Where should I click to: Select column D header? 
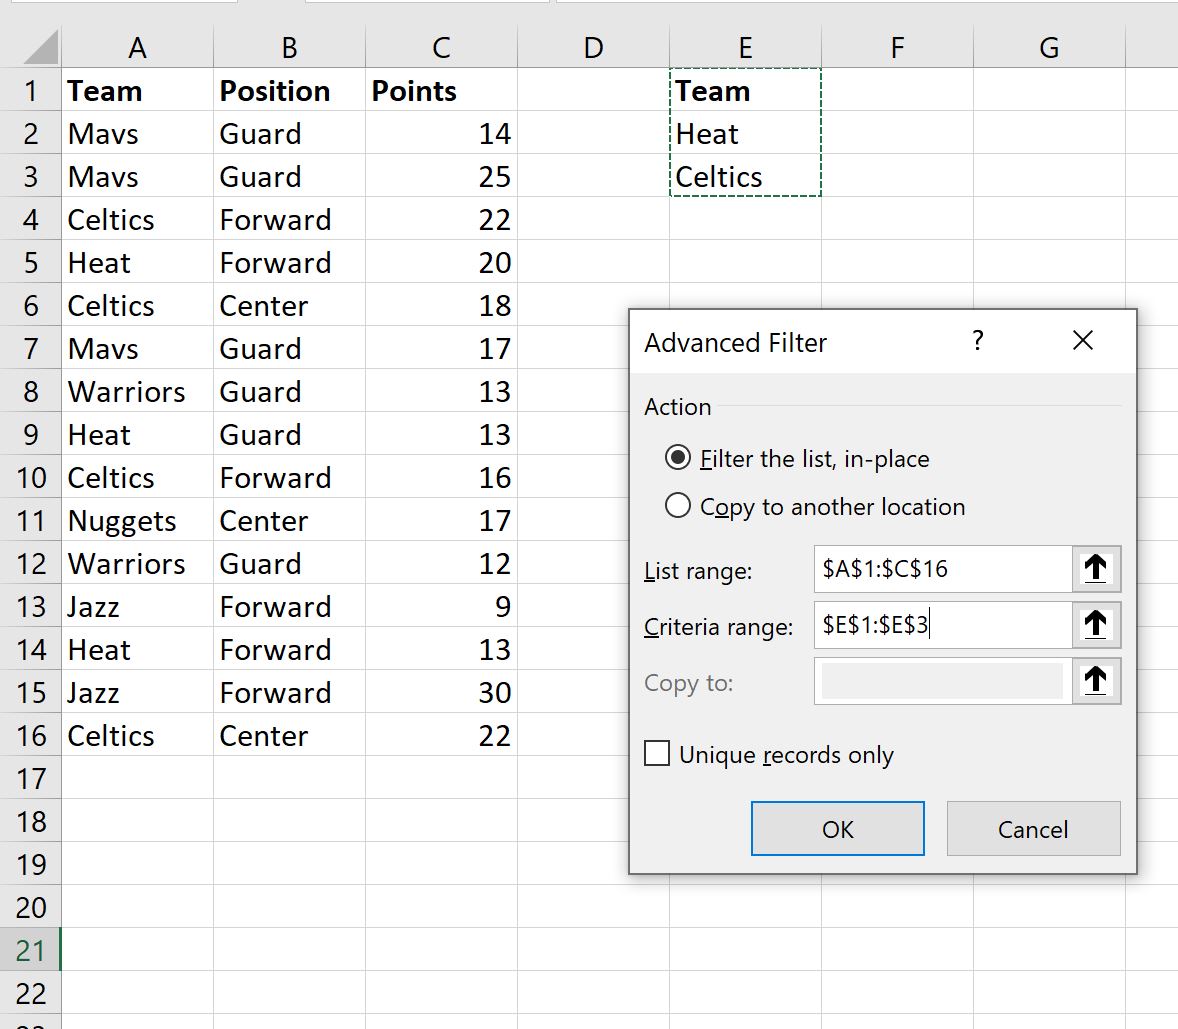[x=594, y=47]
